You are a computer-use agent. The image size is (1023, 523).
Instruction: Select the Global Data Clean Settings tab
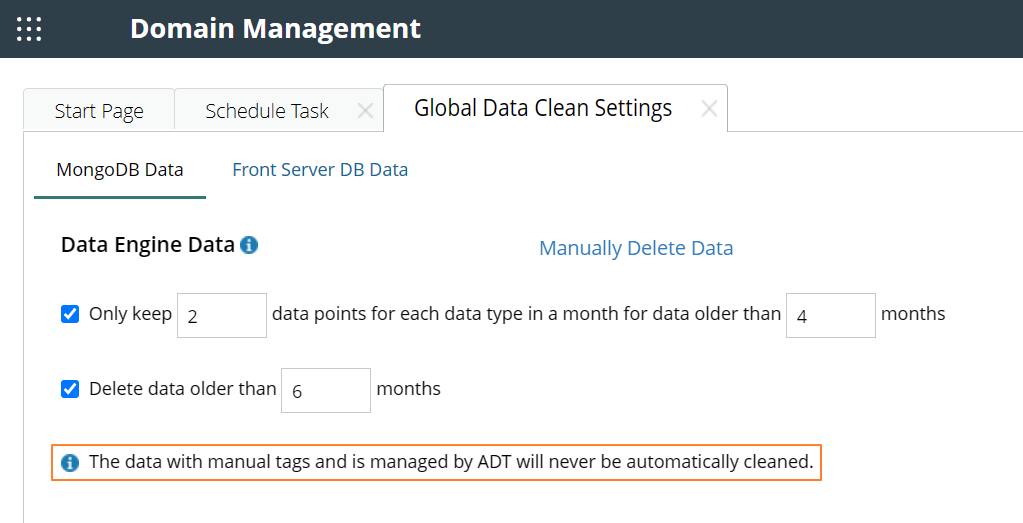click(x=543, y=108)
